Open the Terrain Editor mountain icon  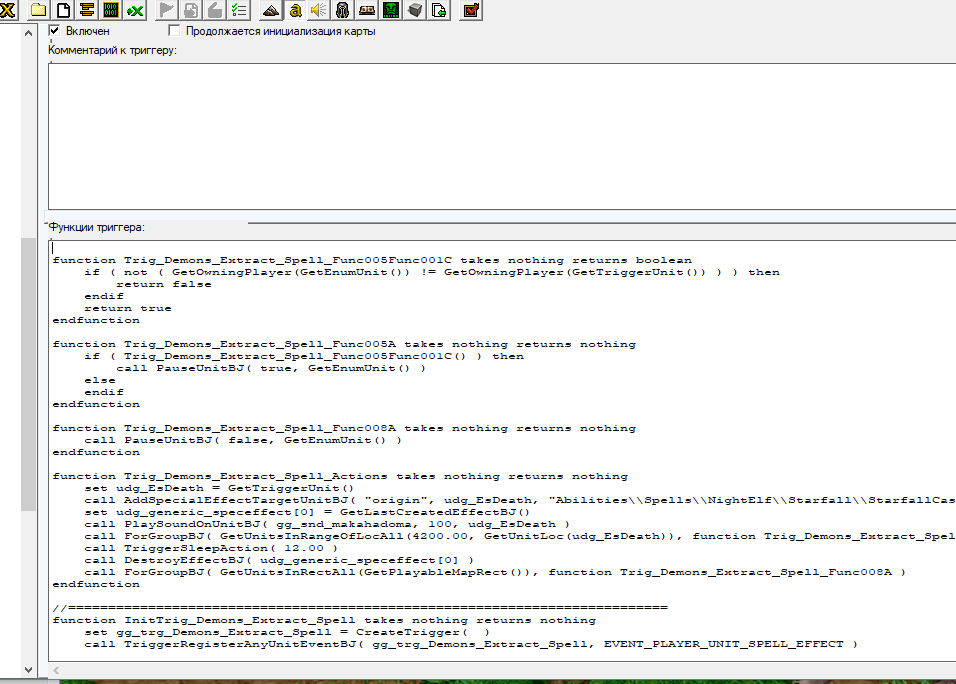(x=271, y=10)
